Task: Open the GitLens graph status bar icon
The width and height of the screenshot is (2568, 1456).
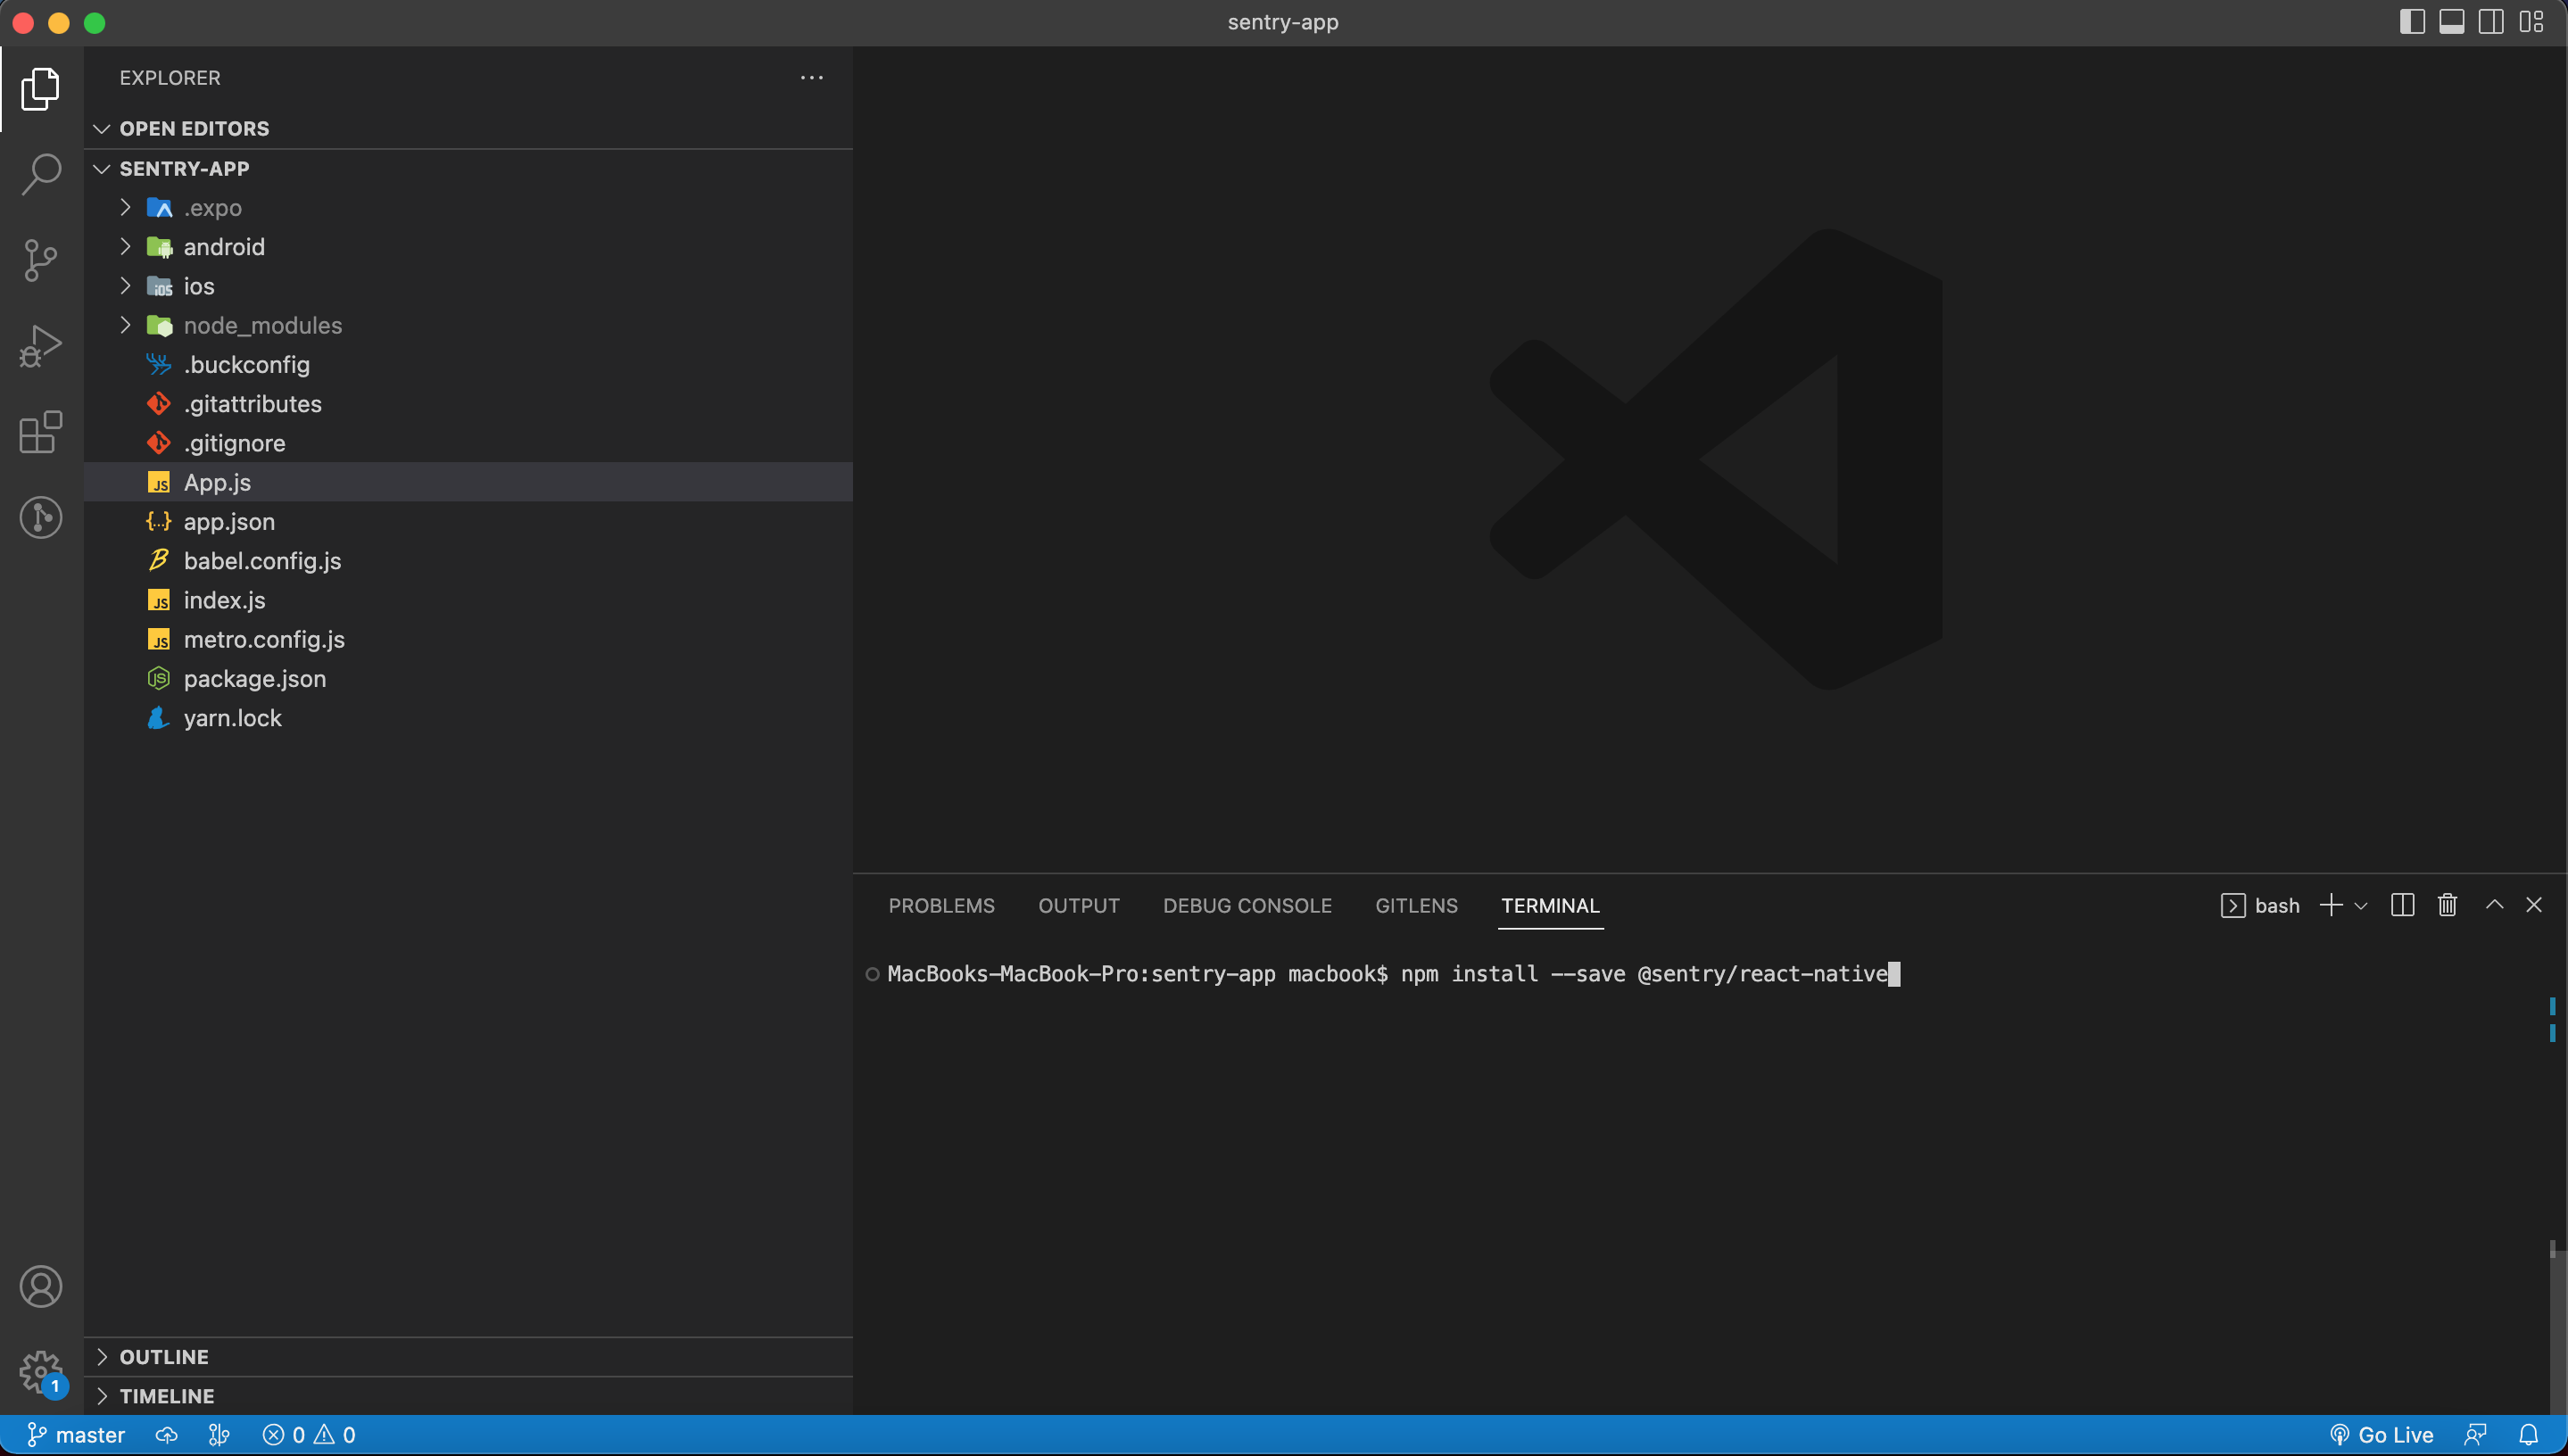Action: [x=219, y=1435]
